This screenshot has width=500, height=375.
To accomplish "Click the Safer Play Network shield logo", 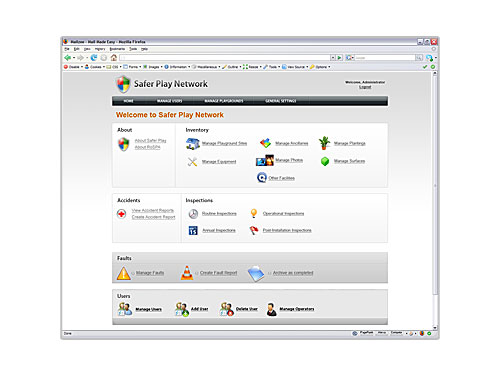I will 123,84.
